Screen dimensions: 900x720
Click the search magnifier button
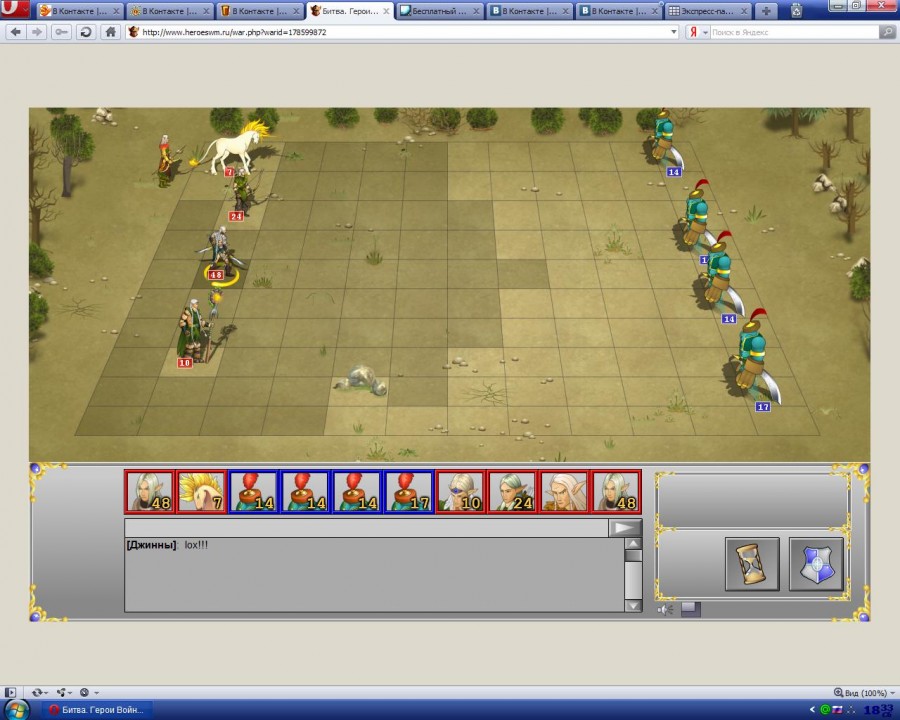(887, 32)
